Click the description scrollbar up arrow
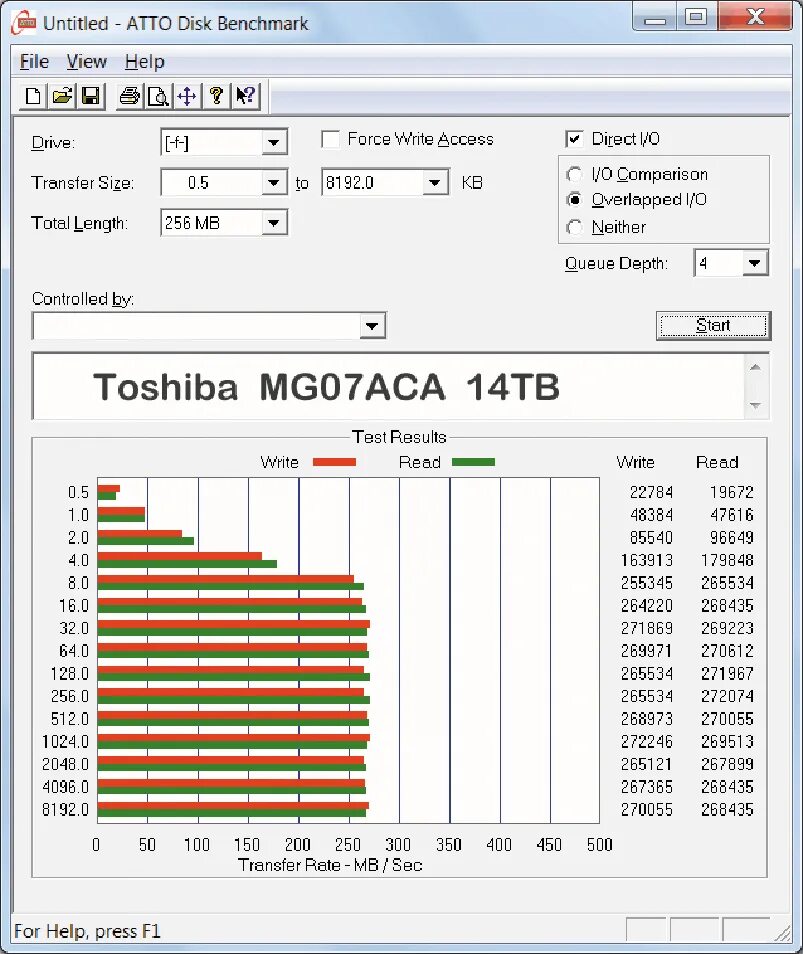This screenshot has width=803, height=954. tap(756, 367)
